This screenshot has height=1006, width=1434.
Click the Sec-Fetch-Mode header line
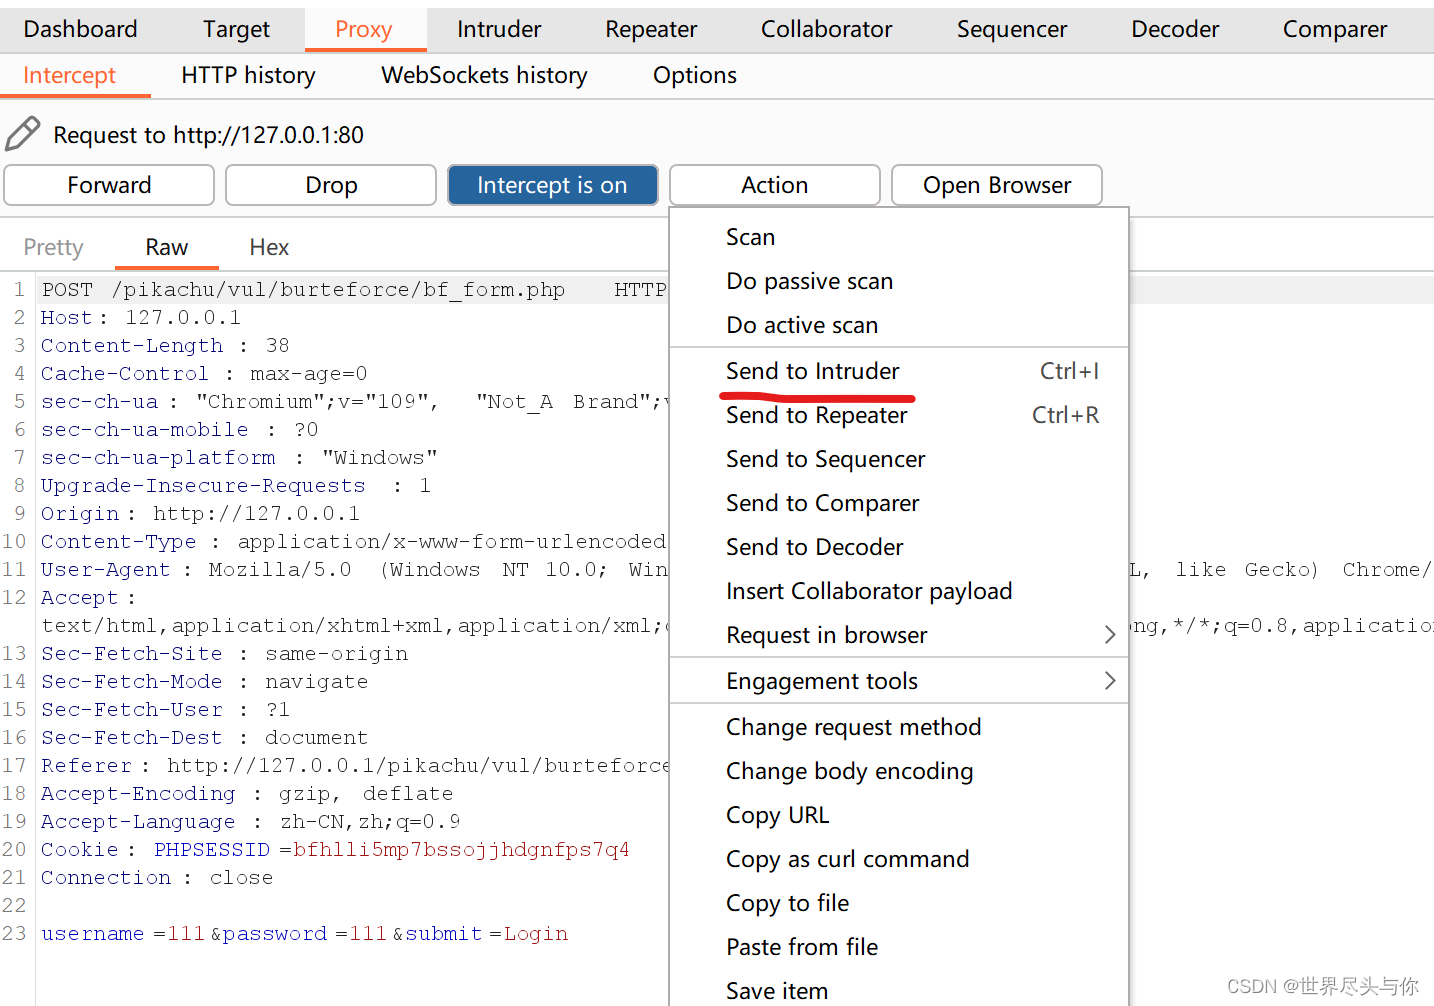pos(205,682)
